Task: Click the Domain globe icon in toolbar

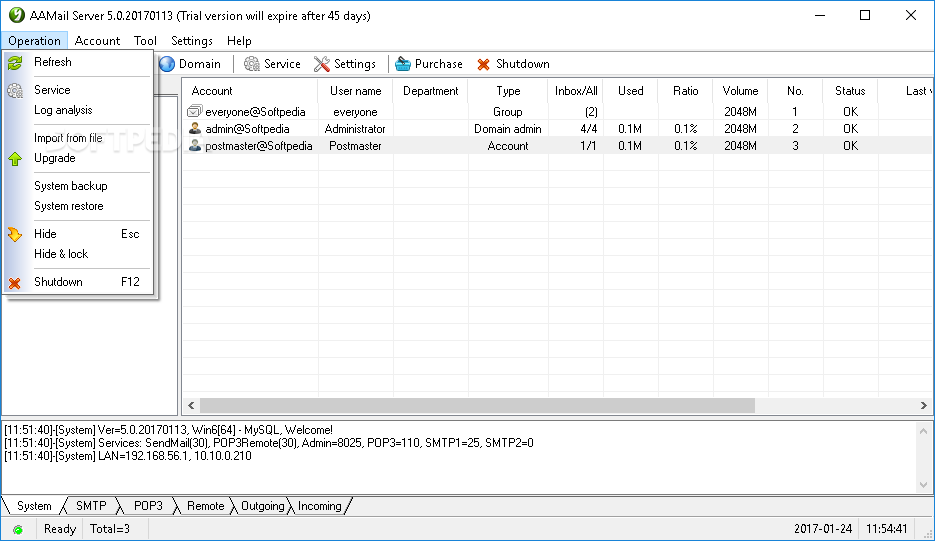Action: click(167, 64)
